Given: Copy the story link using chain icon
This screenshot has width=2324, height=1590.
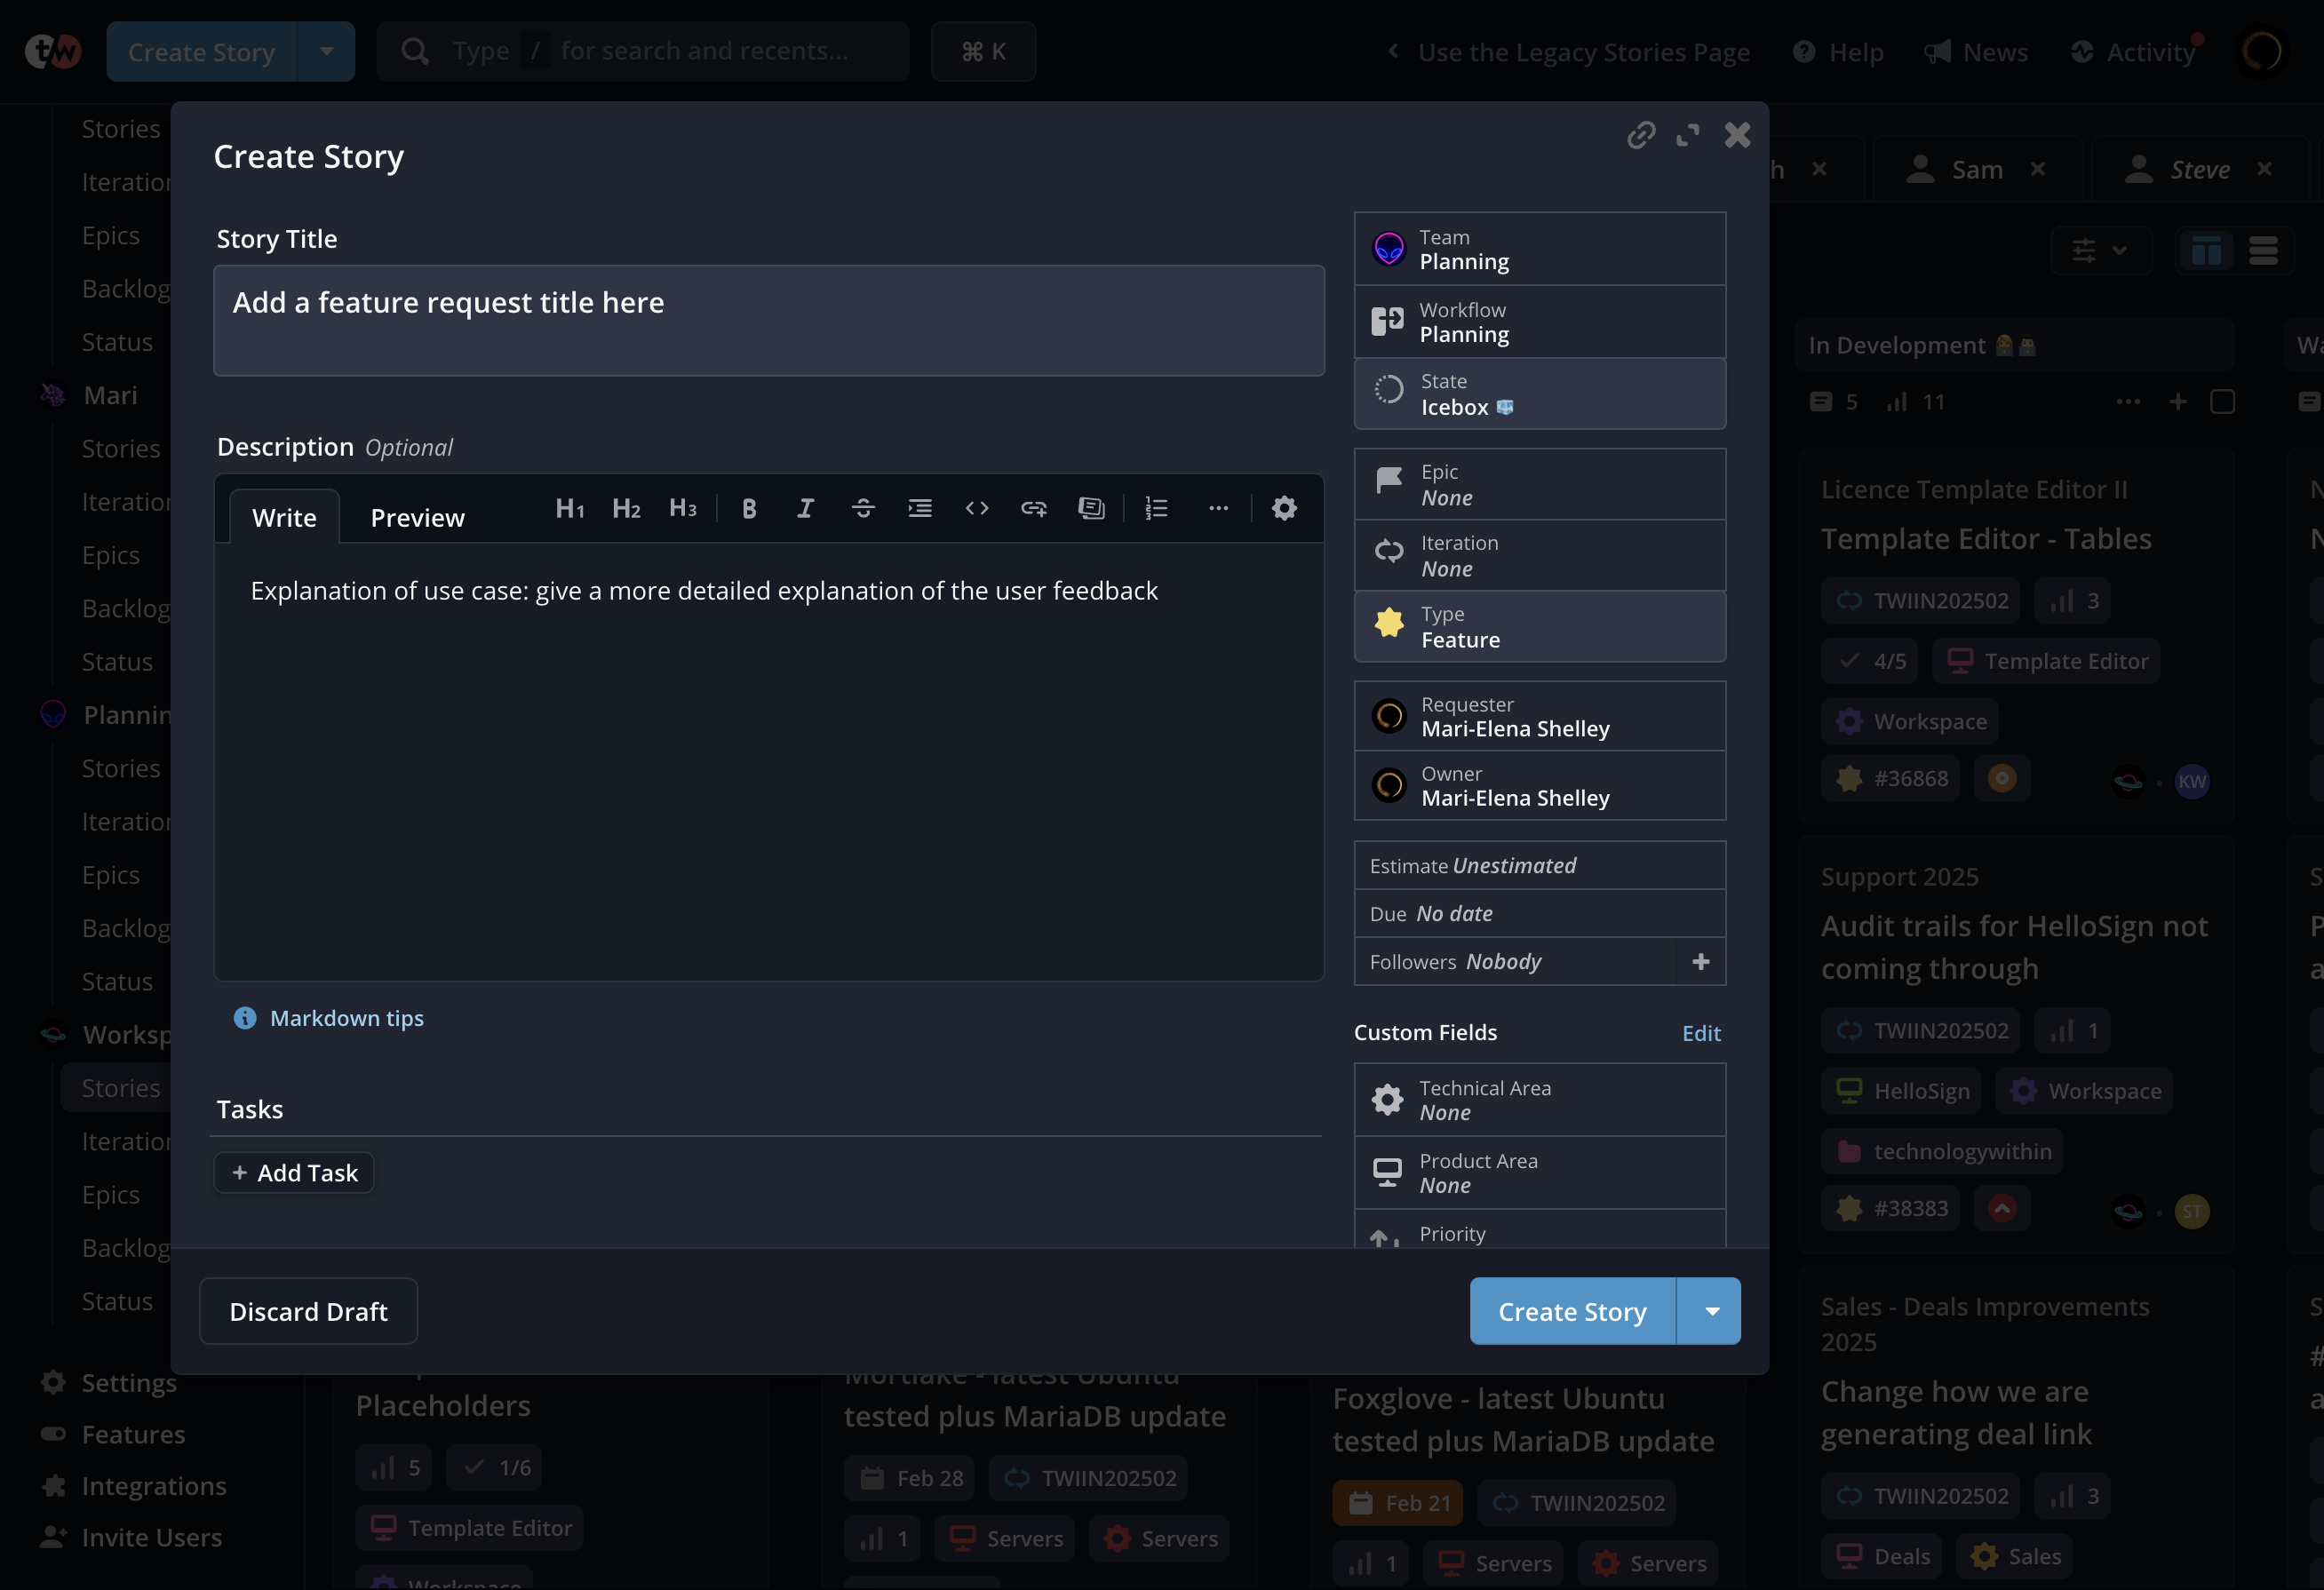Looking at the screenshot, I should 1641,134.
